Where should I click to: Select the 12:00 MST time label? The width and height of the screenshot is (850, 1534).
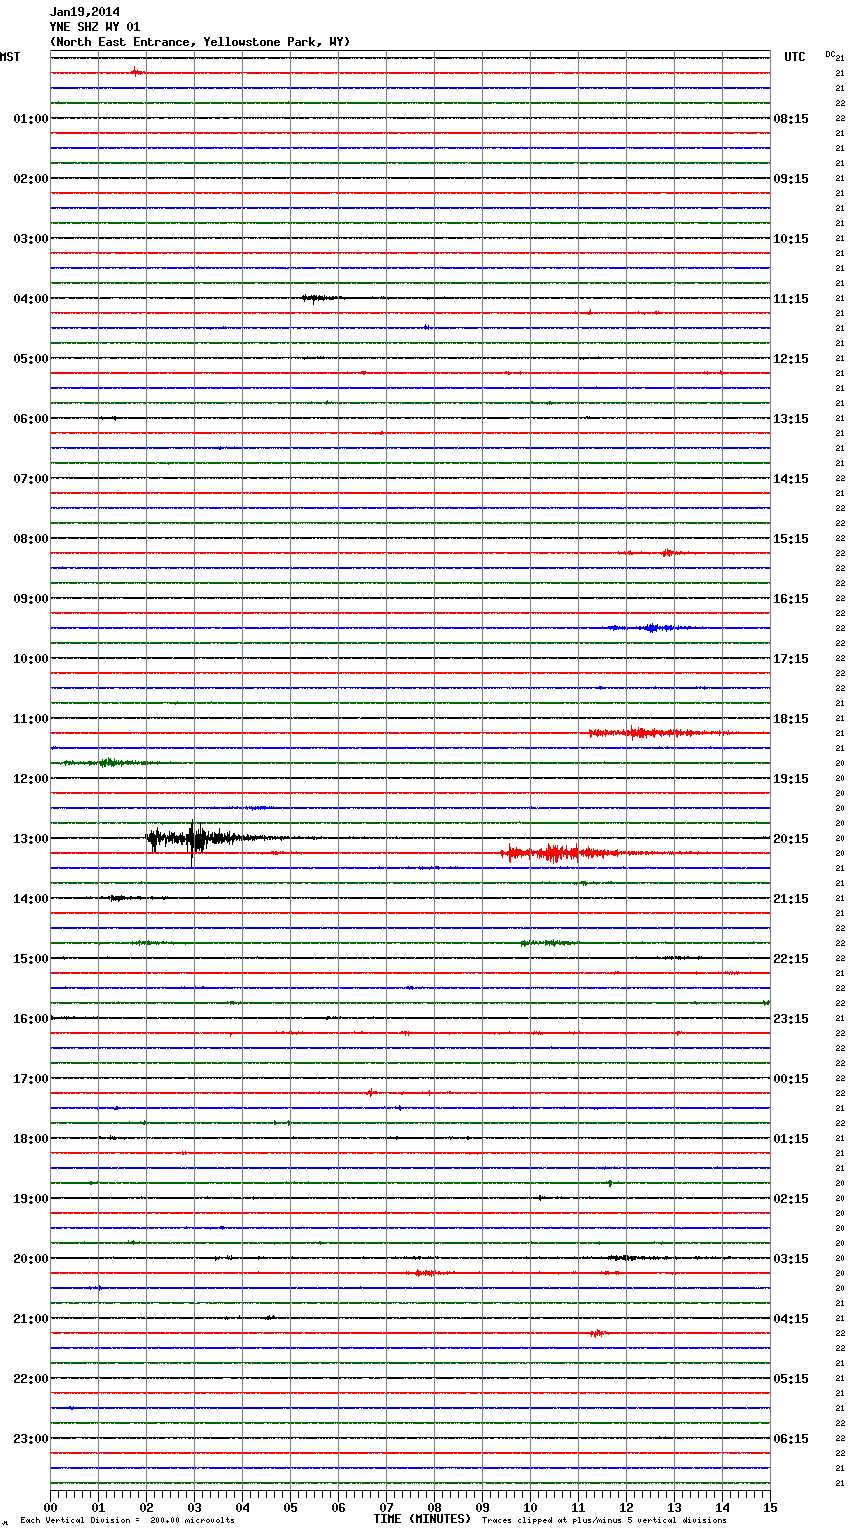31,779
